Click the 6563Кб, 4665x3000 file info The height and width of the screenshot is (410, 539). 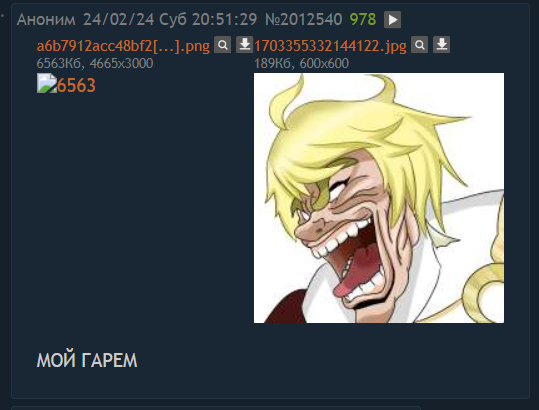tap(95, 64)
